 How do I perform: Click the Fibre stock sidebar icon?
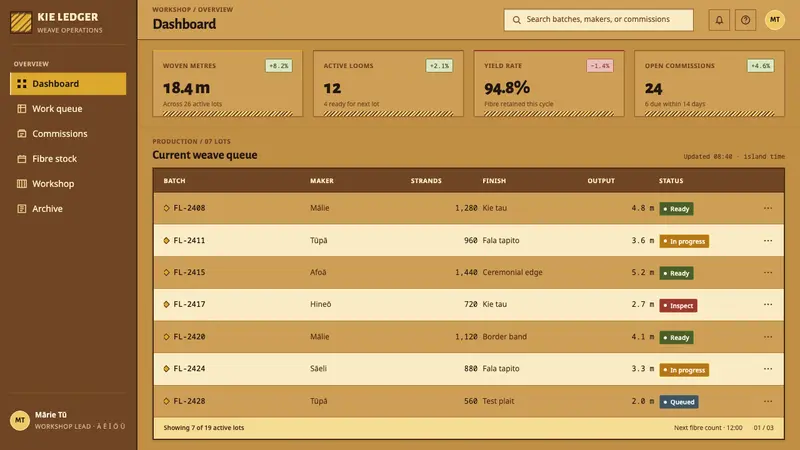(x=21, y=159)
